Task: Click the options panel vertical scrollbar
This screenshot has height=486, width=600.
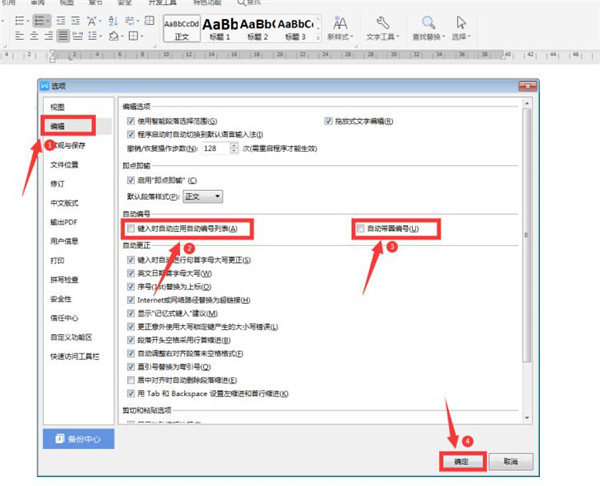Action: coord(527,250)
